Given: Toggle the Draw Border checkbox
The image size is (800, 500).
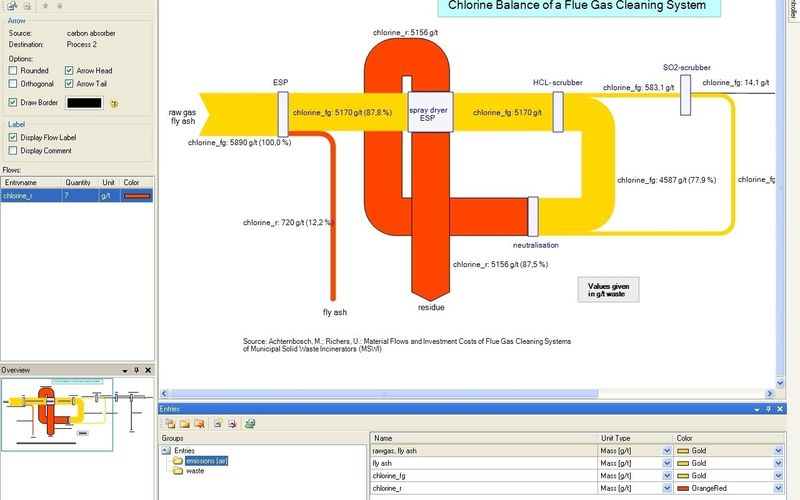Looking at the screenshot, I should pos(13,103).
